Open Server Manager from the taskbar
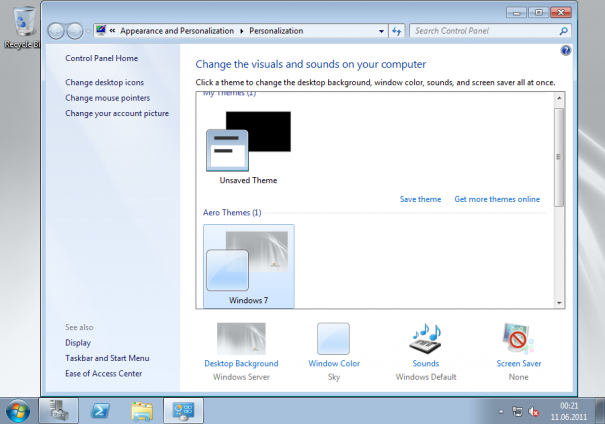Image resolution: width=605 pixels, height=424 pixels. click(59, 410)
